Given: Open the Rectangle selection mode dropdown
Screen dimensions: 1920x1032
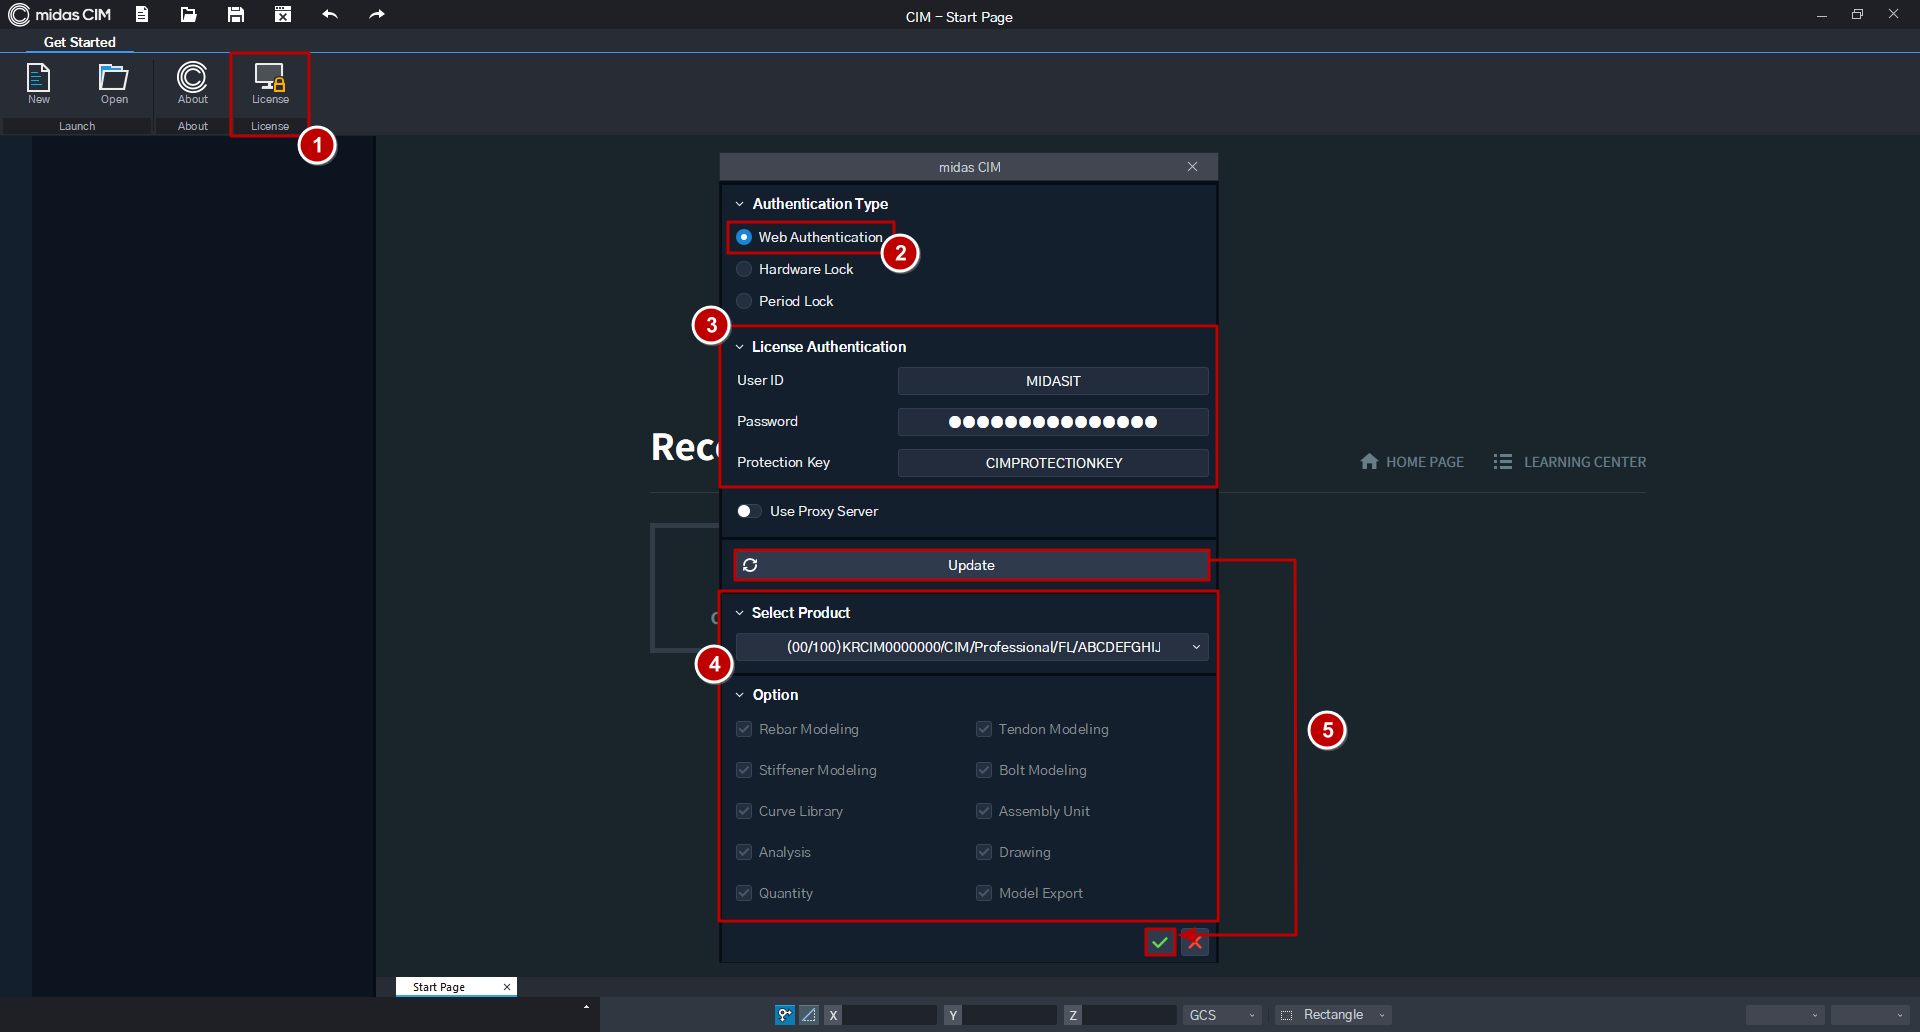Looking at the screenshot, I should [1334, 1015].
